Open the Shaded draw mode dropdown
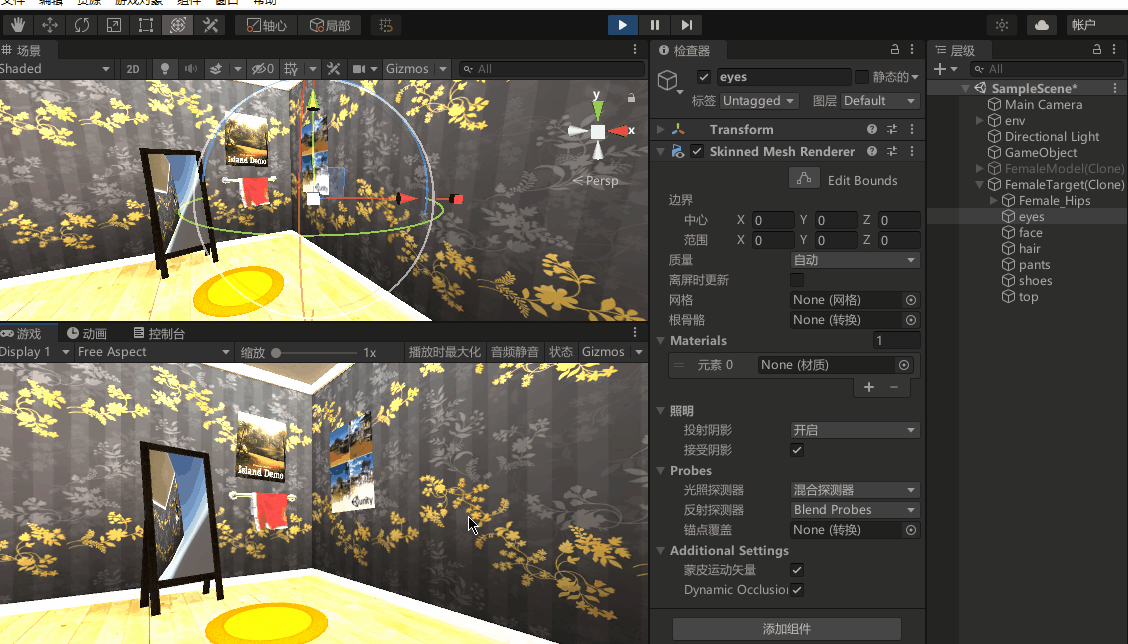This screenshot has height=644, width=1128. click(x=55, y=69)
